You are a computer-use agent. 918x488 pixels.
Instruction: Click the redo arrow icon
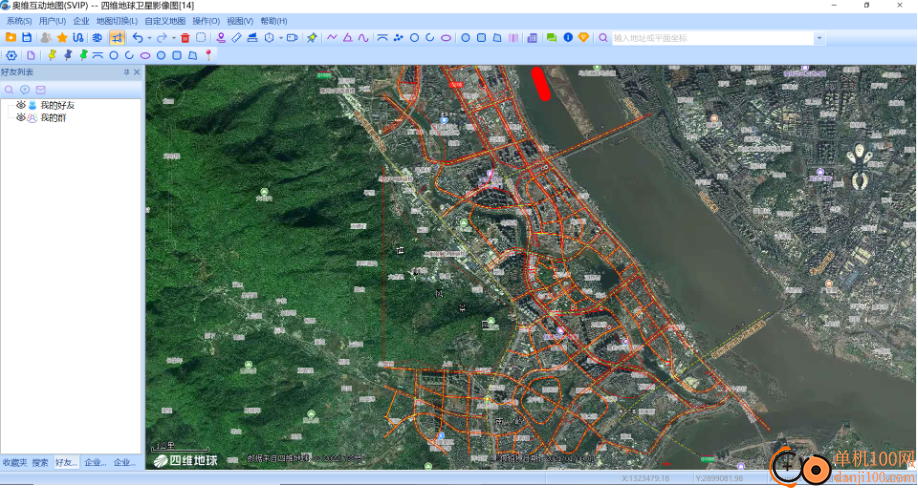coord(162,37)
